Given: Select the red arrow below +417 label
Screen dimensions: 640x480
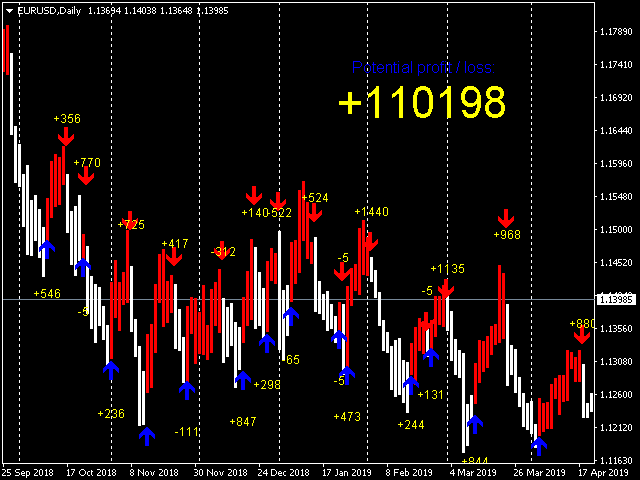Looking at the screenshot, I should point(174,256).
